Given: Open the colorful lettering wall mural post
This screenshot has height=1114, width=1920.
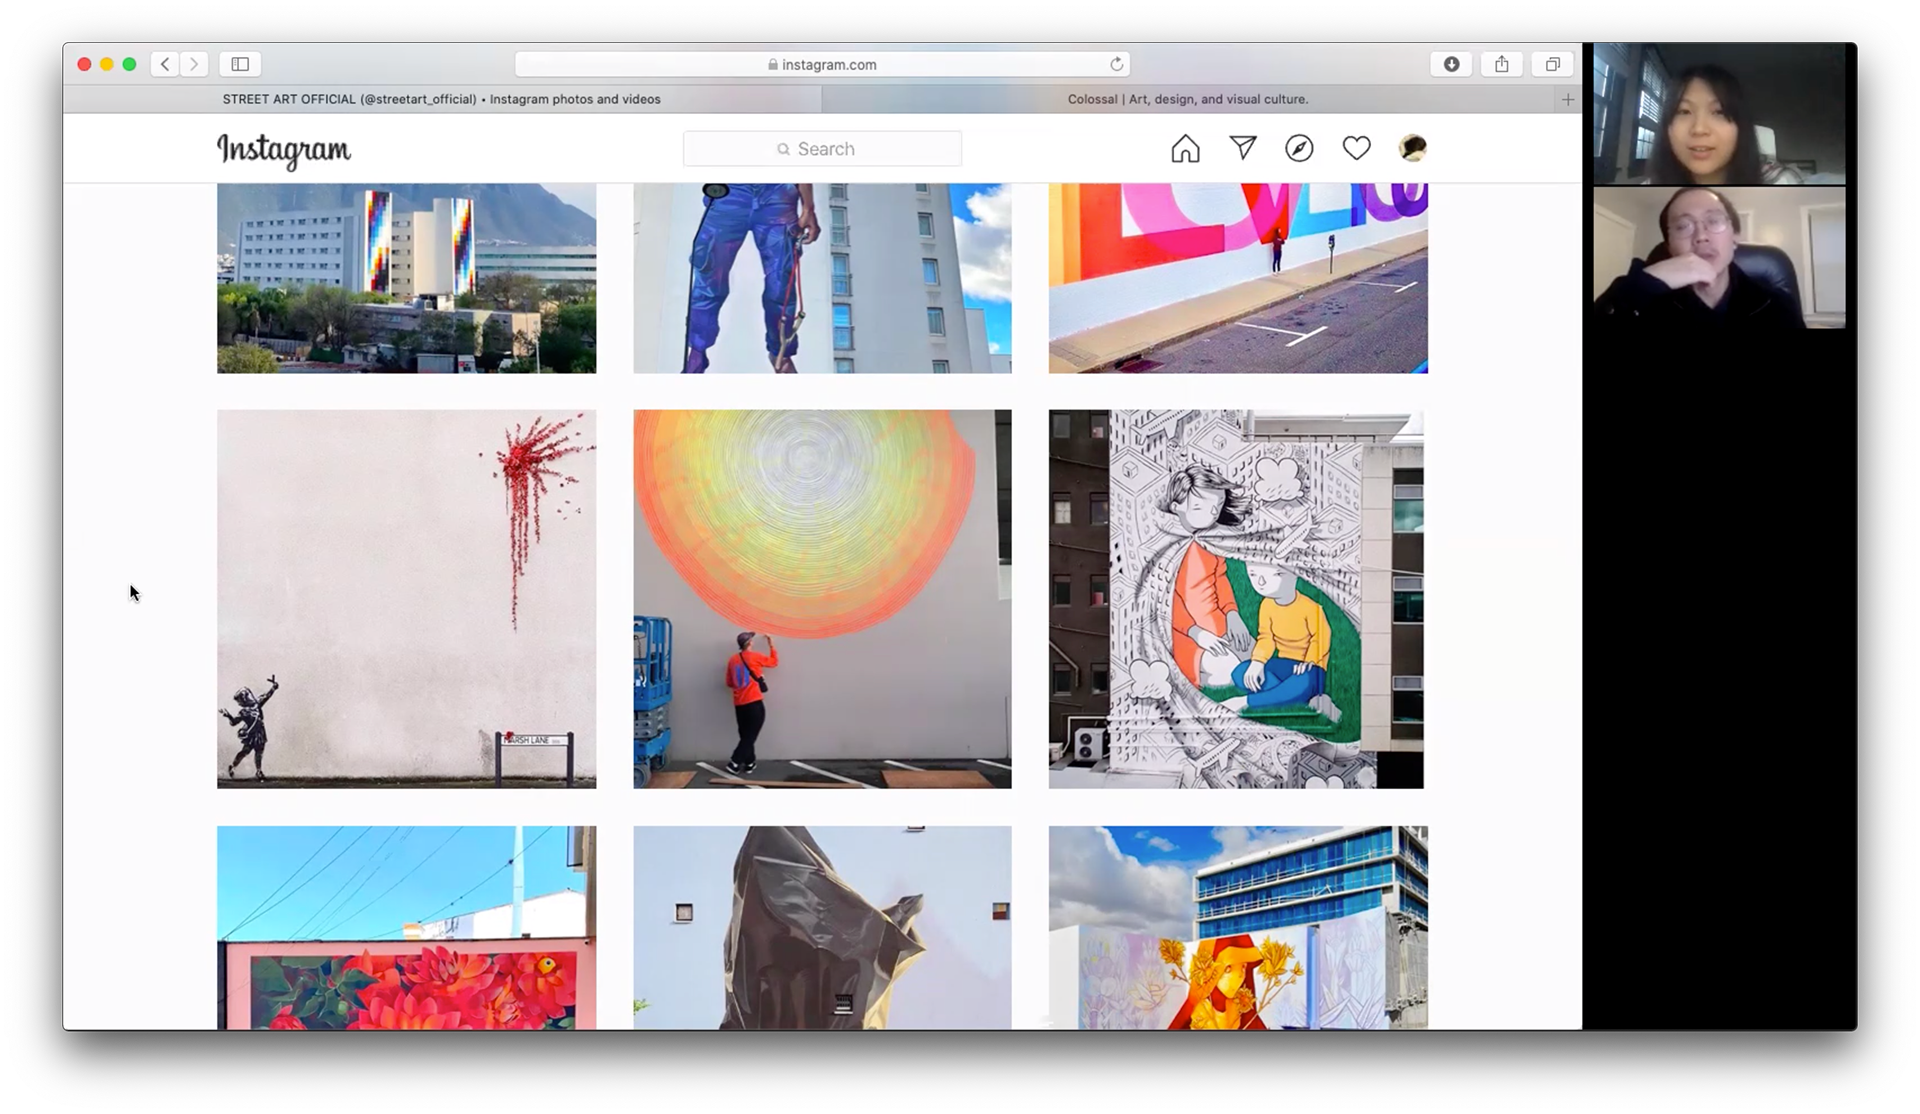Looking at the screenshot, I should [x=1238, y=278].
